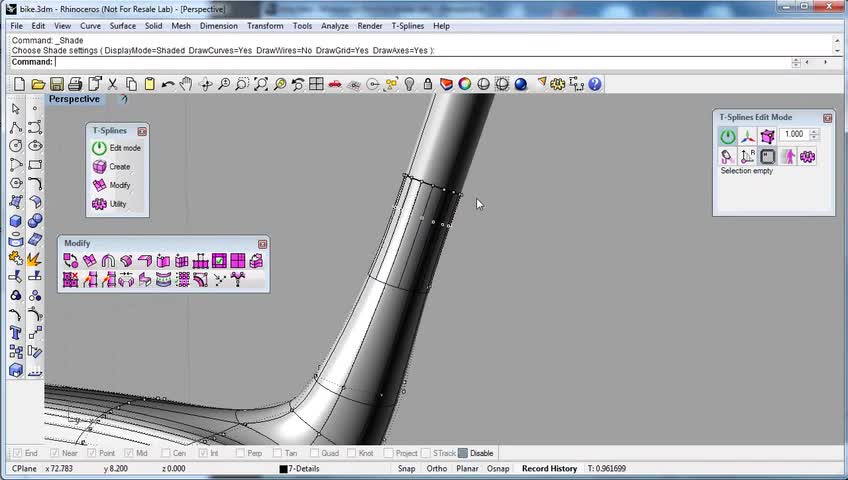Click the New file icon
This screenshot has width=848, height=480.
click(19, 84)
